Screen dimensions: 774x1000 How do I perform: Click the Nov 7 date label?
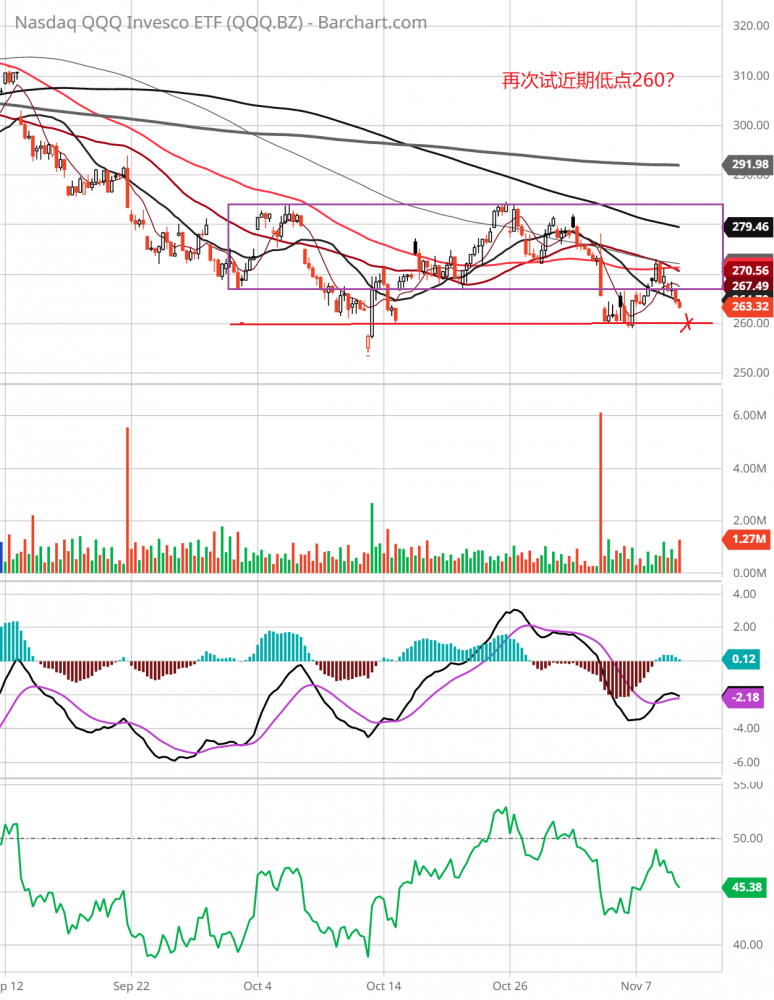point(636,985)
